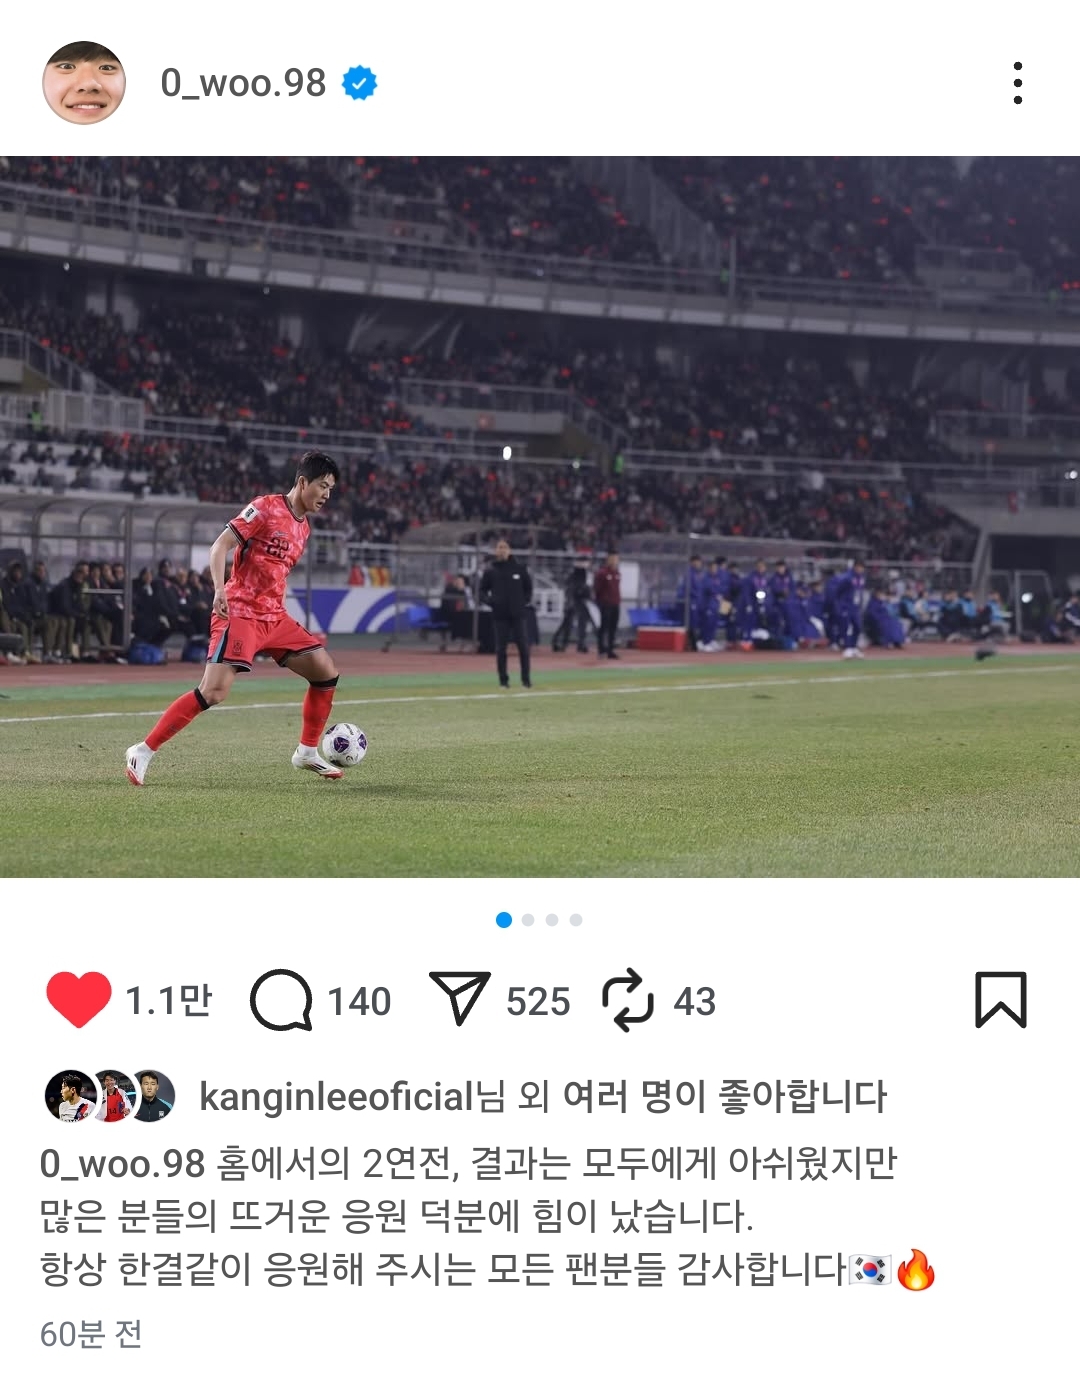Image resolution: width=1080 pixels, height=1377 pixels.
Task: Tap the third liker avatar
Action: tap(151, 1096)
